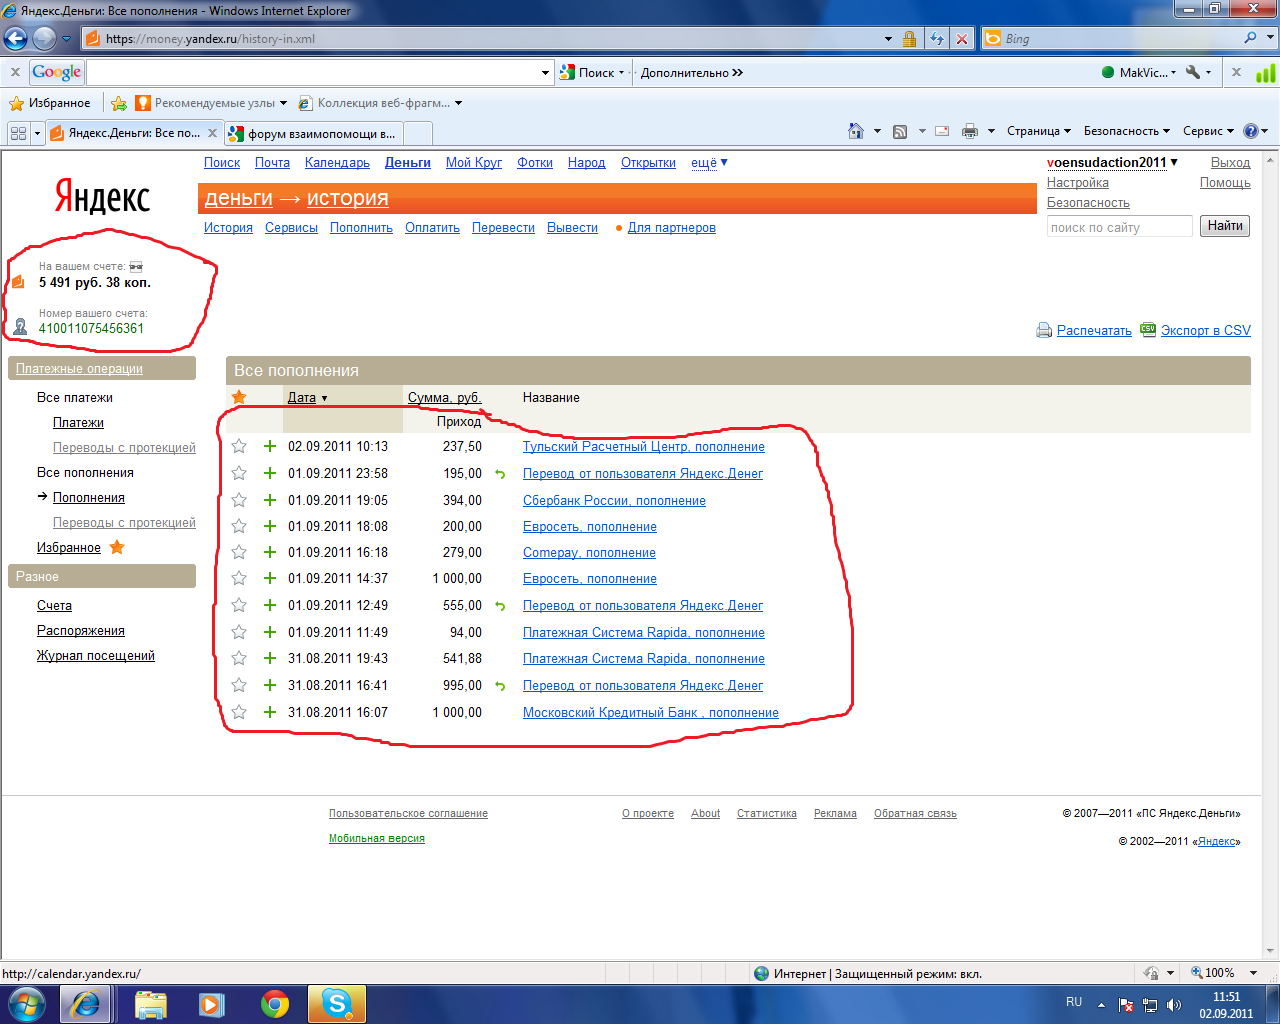1280x1024 pixels.
Task: Mark Московский Кредитный Банк deposit as favorite
Action: click(239, 712)
